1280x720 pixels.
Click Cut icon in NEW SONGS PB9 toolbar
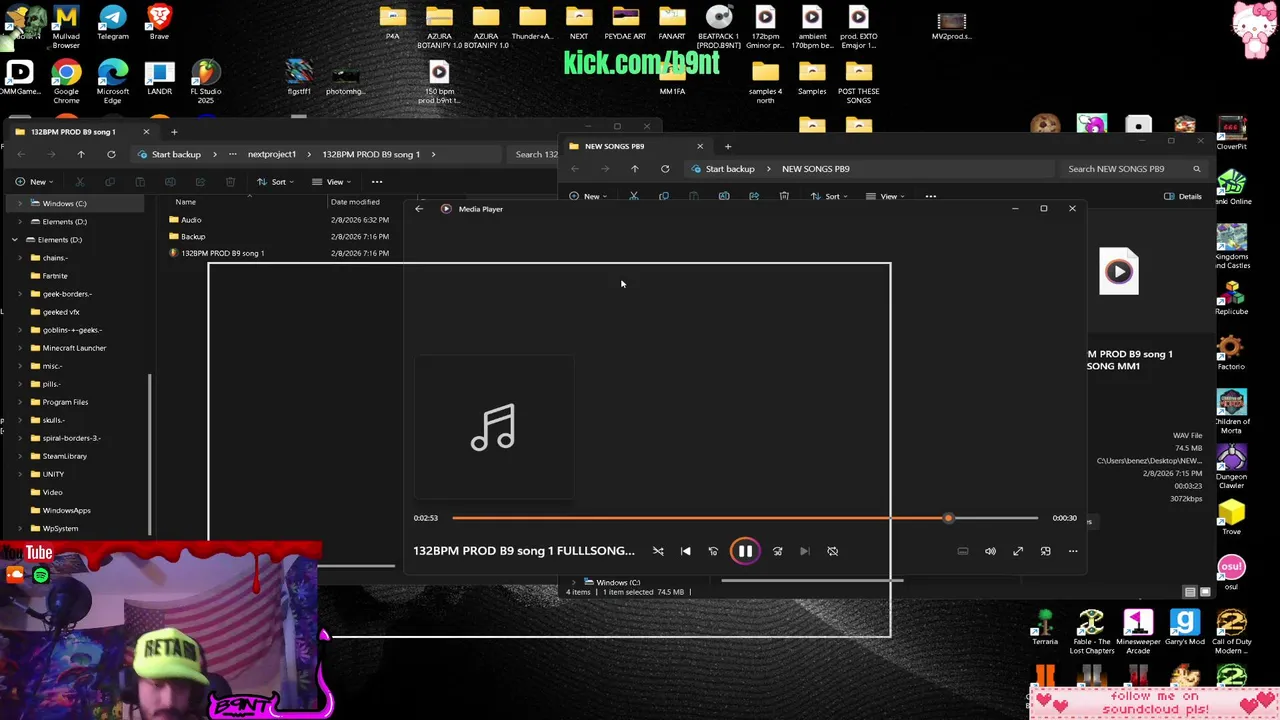634,196
